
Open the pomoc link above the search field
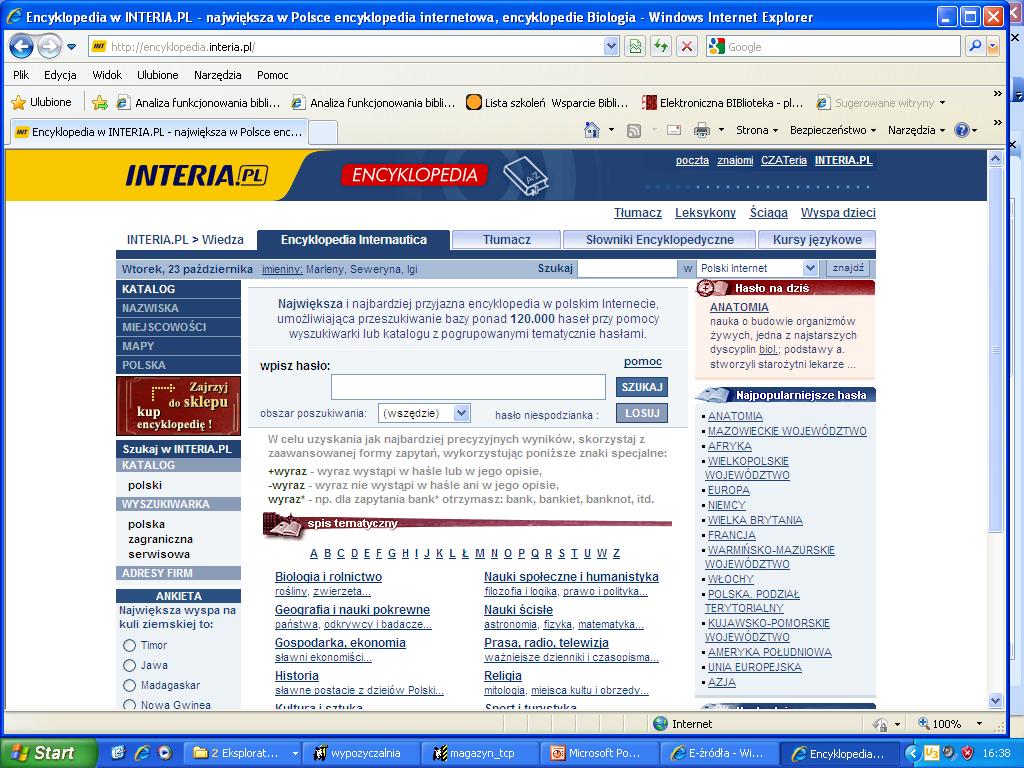[x=643, y=362]
